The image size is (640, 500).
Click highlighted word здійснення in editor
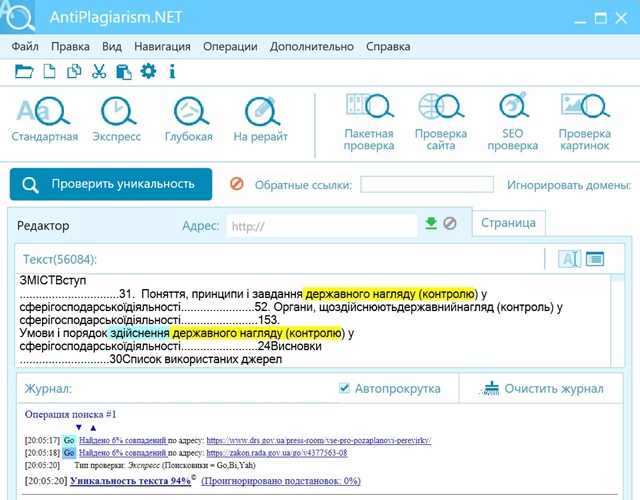139,333
